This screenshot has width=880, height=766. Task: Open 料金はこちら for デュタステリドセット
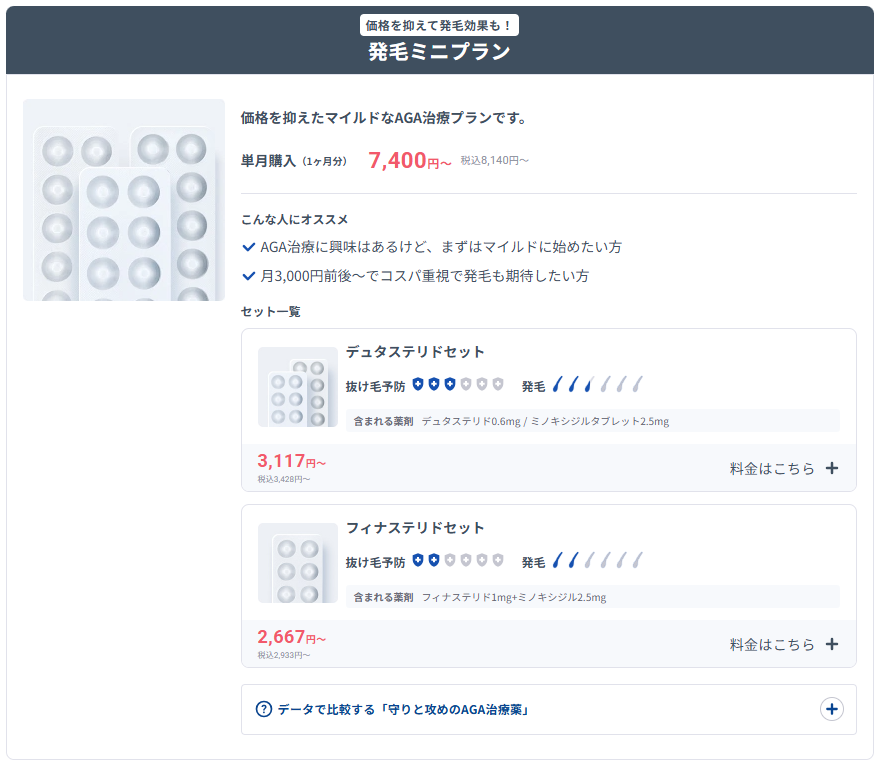pyautogui.click(x=772, y=468)
